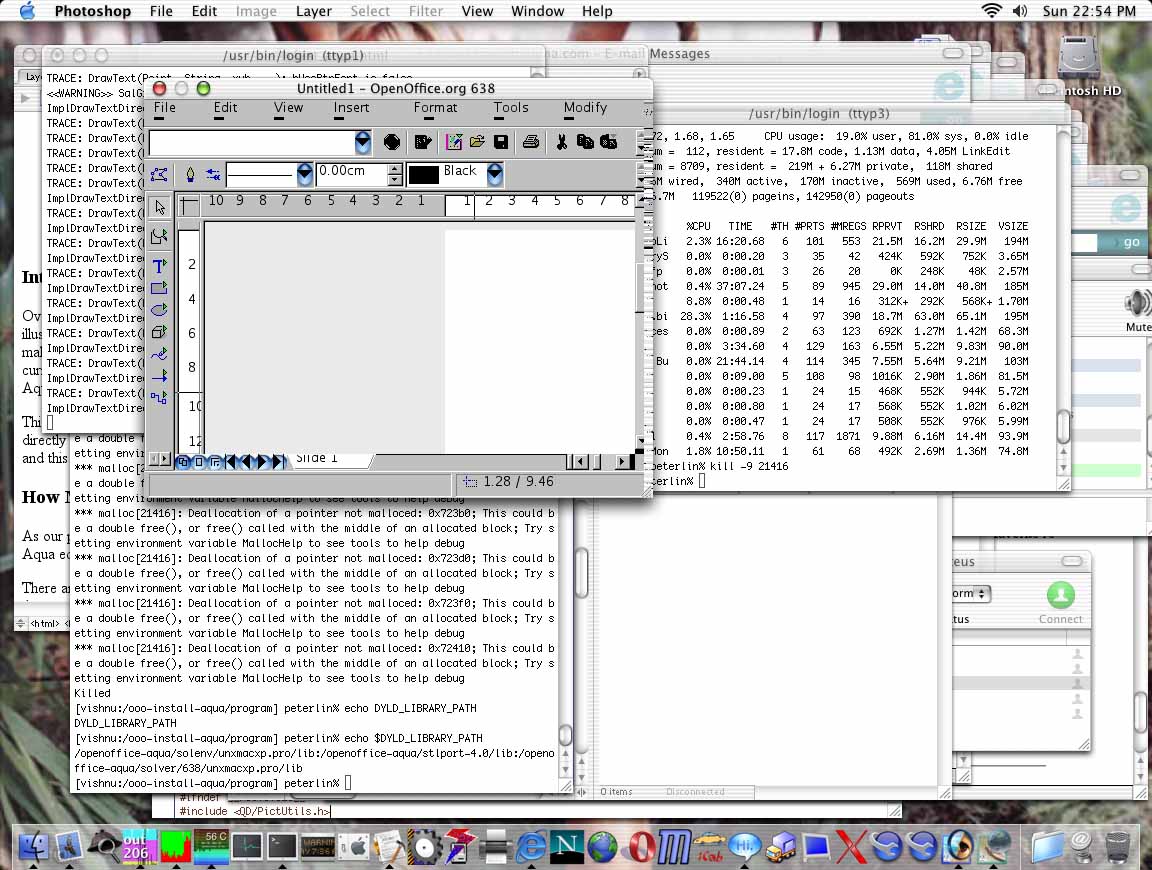Open the Trash in the Dock
Viewport: 1152px width, 870px height.
click(1118, 846)
